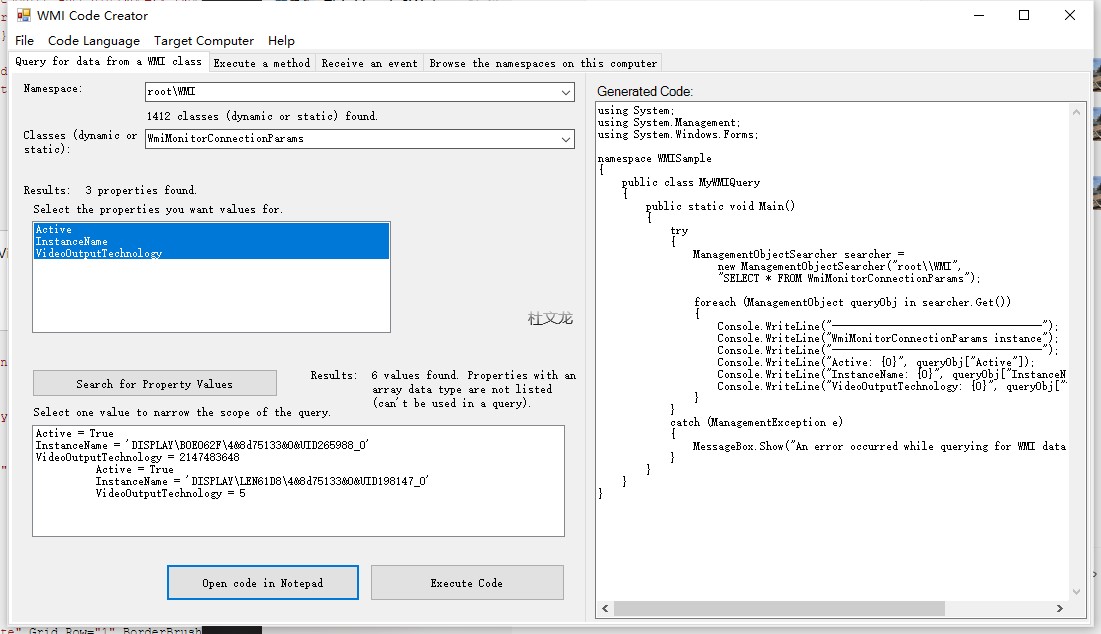Open the Code Language menu
This screenshot has height=634, width=1101.
click(94, 41)
